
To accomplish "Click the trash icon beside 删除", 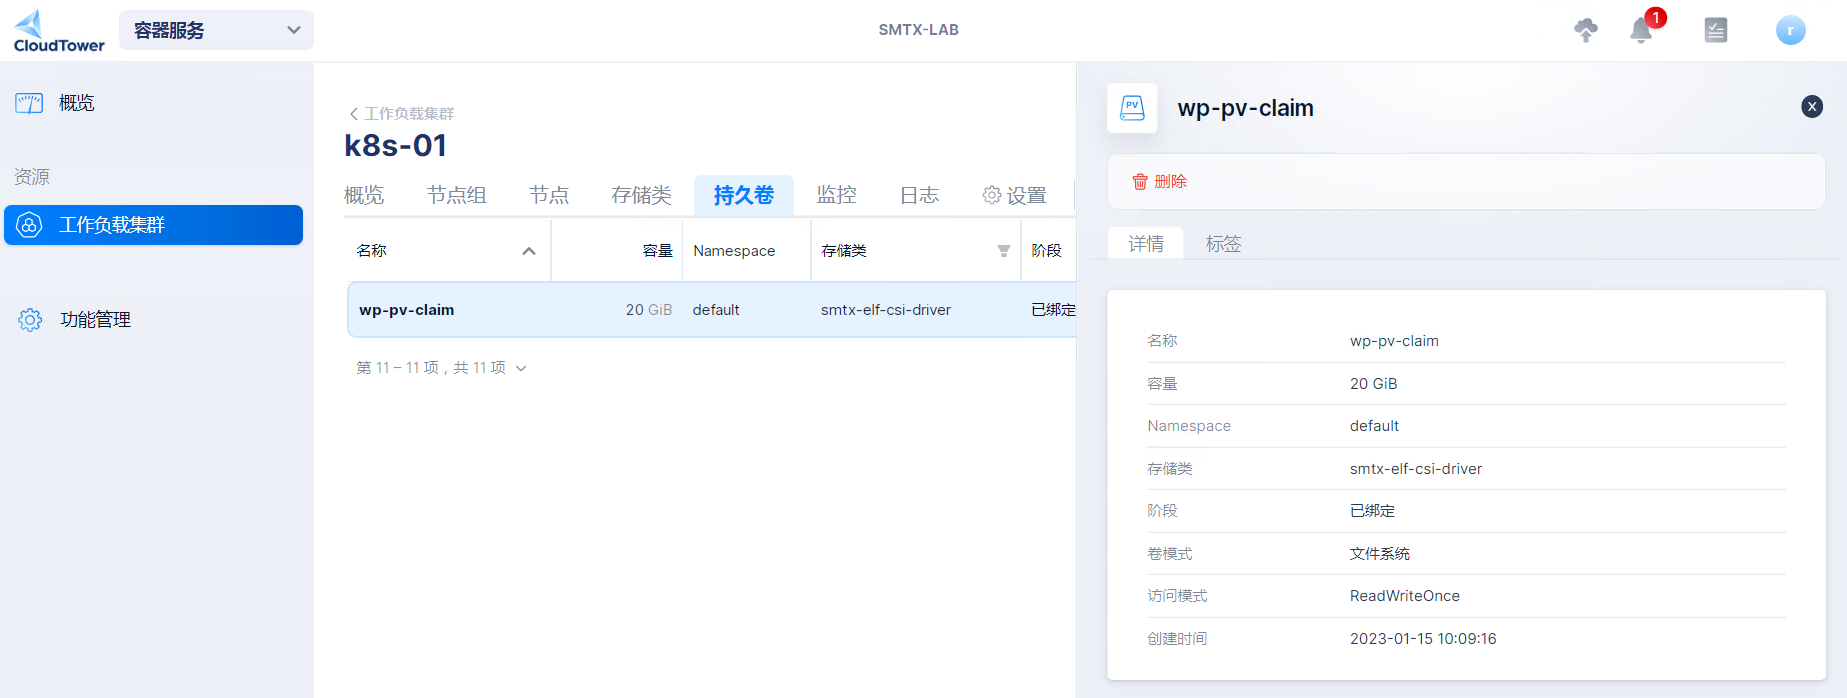I will pos(1140,182).
